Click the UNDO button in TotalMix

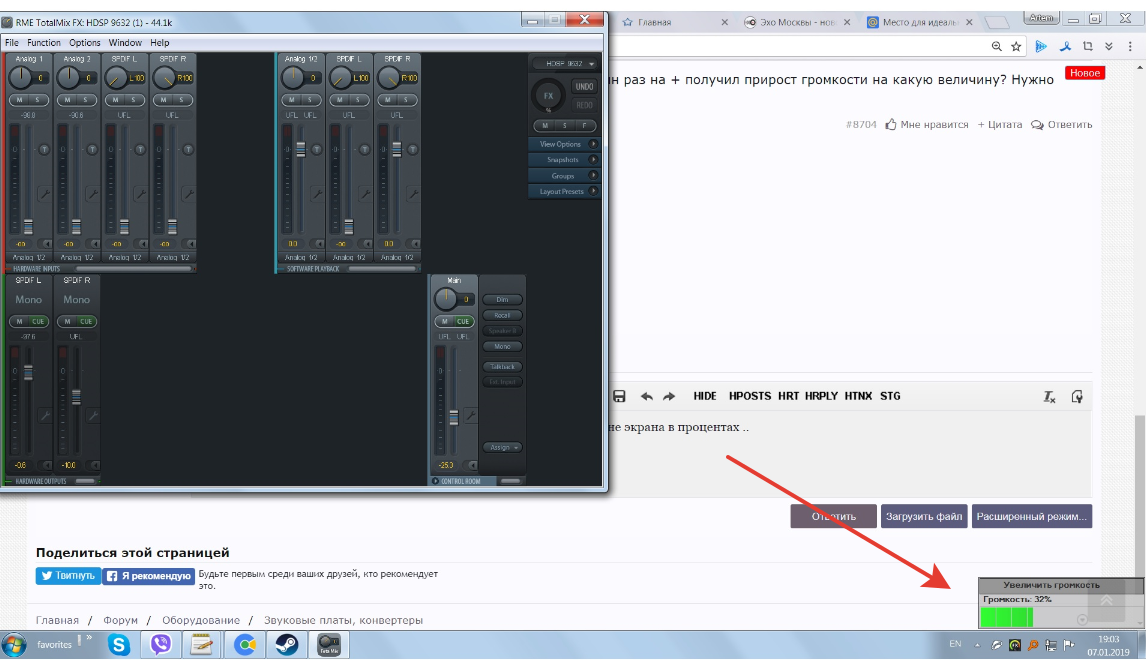[x=584, y=86]
